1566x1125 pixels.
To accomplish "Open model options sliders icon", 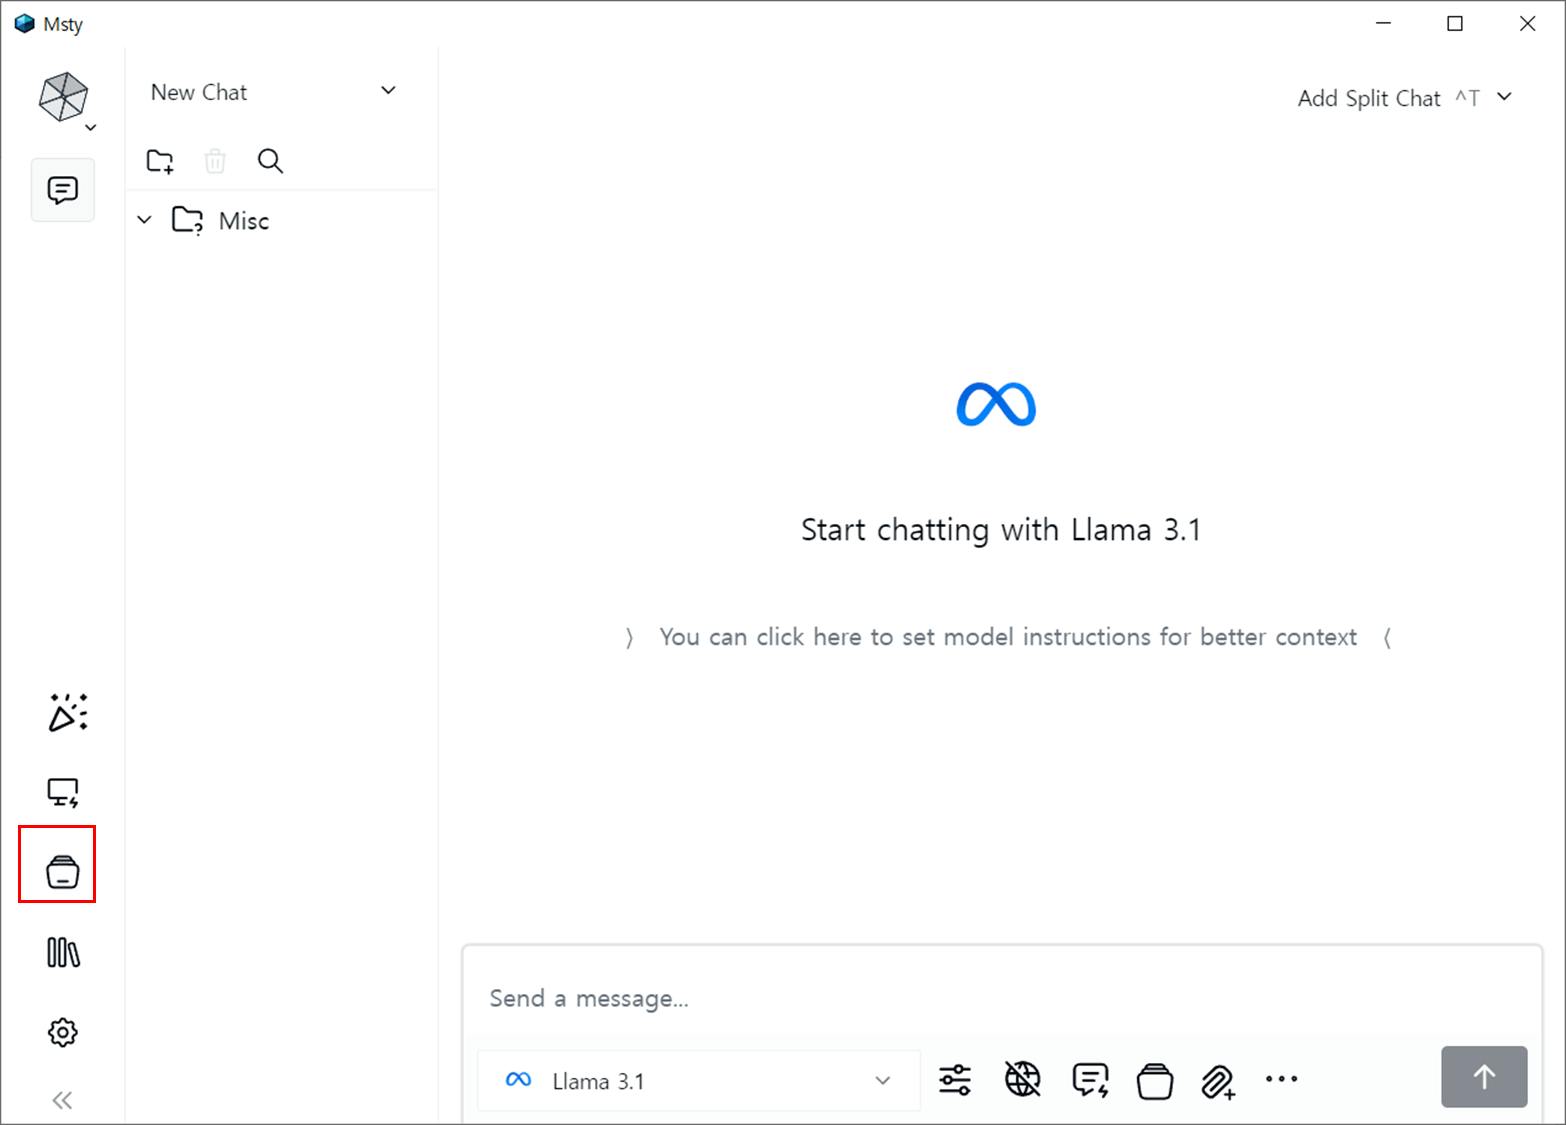I will pyautogui.click(x=955, y=1080).
